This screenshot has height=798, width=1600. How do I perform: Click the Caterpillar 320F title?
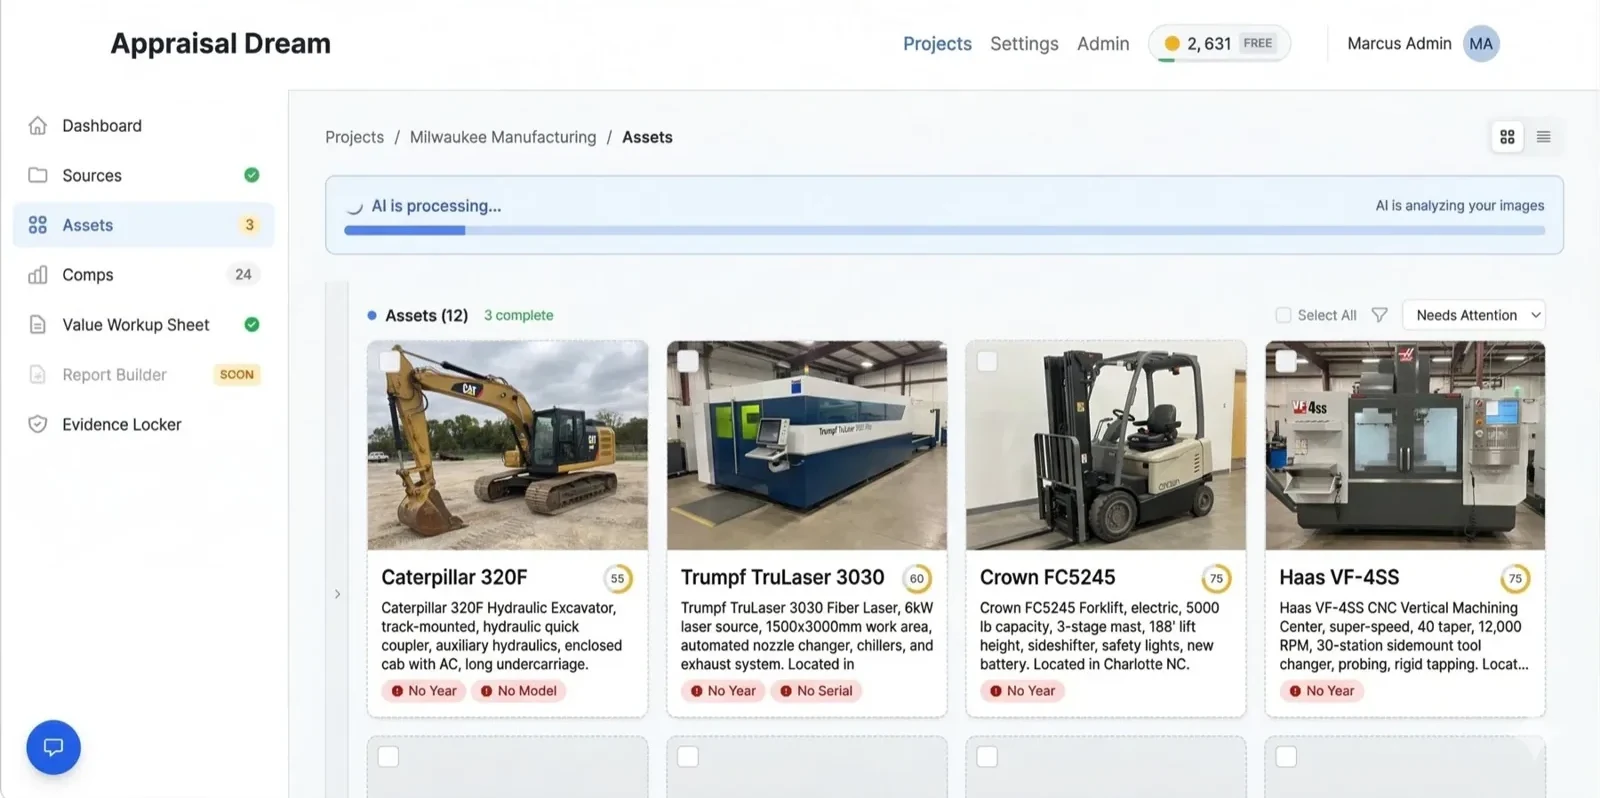[454, 577]
